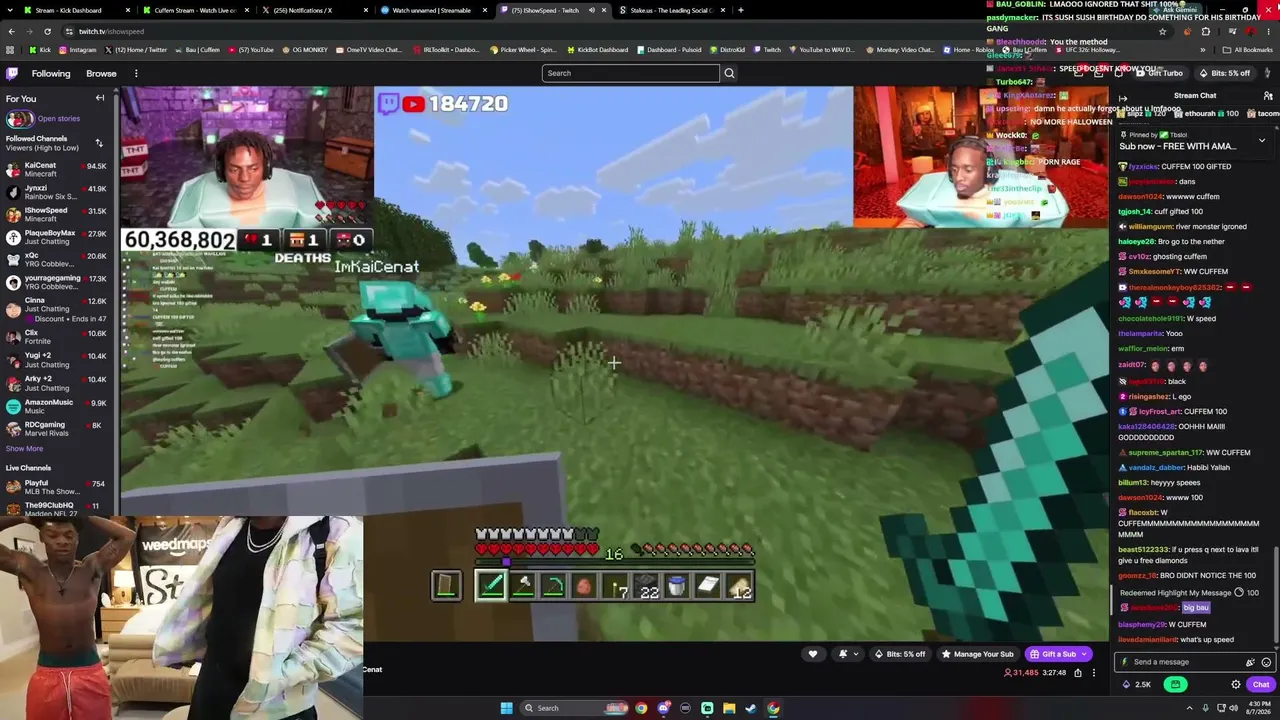Screen dimensions: 1280x720
Task: Switch to the Cuffem Stream tab
Action: (x=195, y=10)
